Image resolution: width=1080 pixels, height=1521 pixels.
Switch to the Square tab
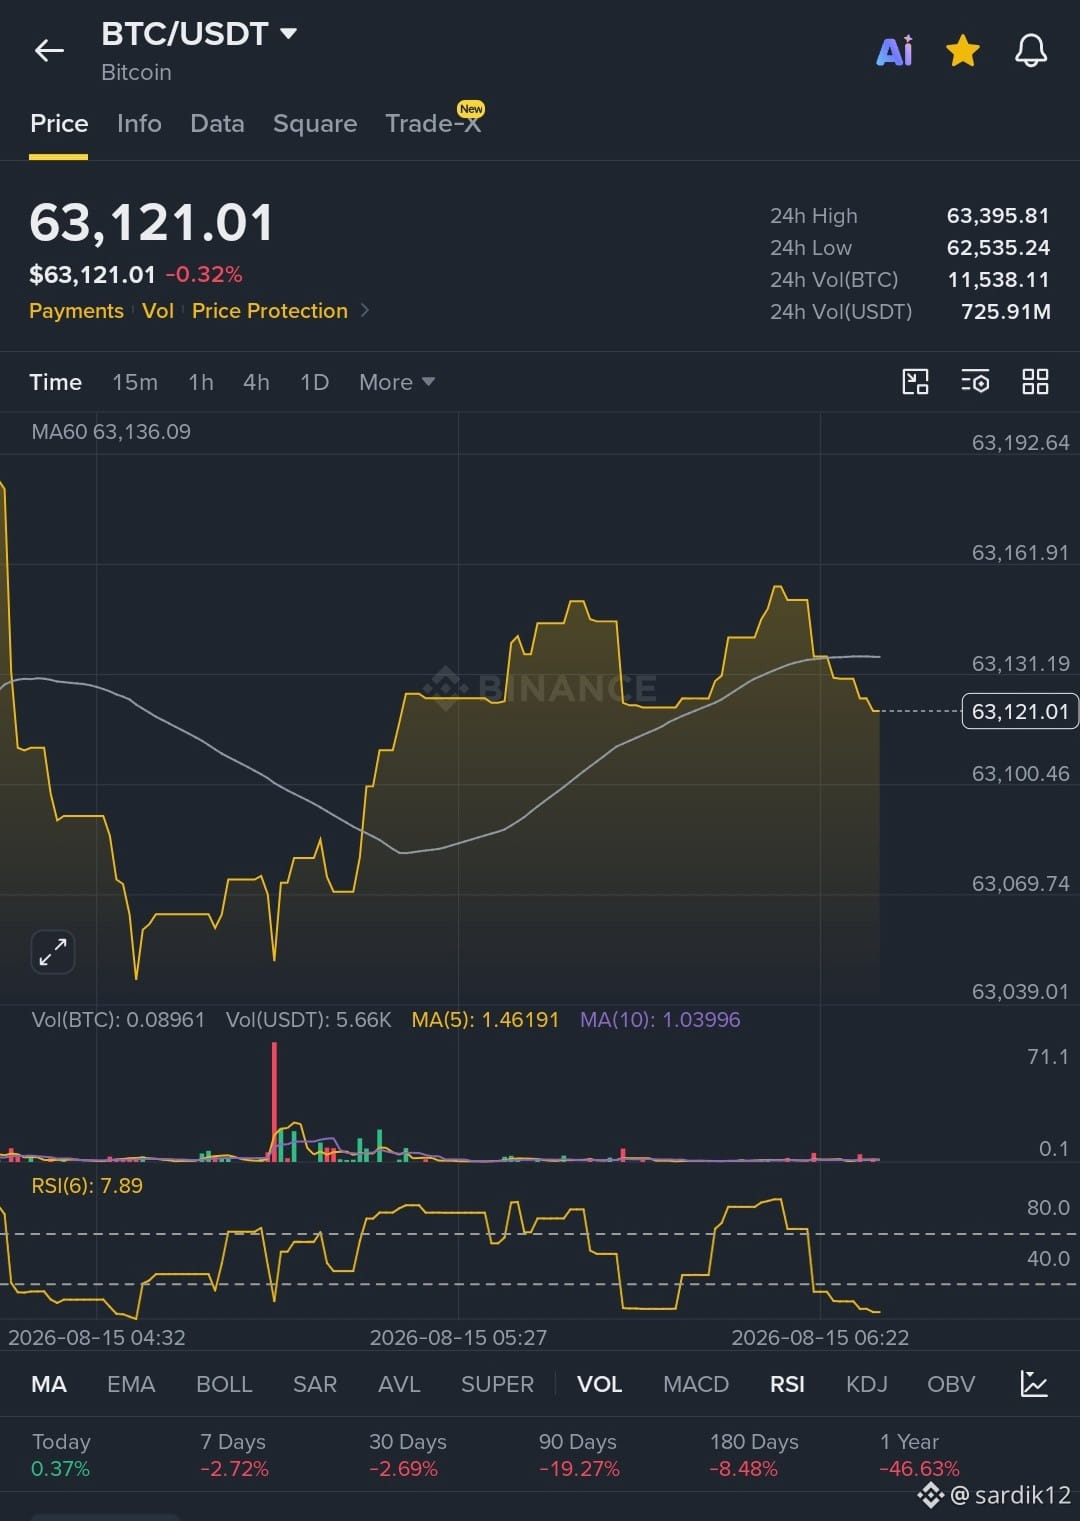point(315,123)
